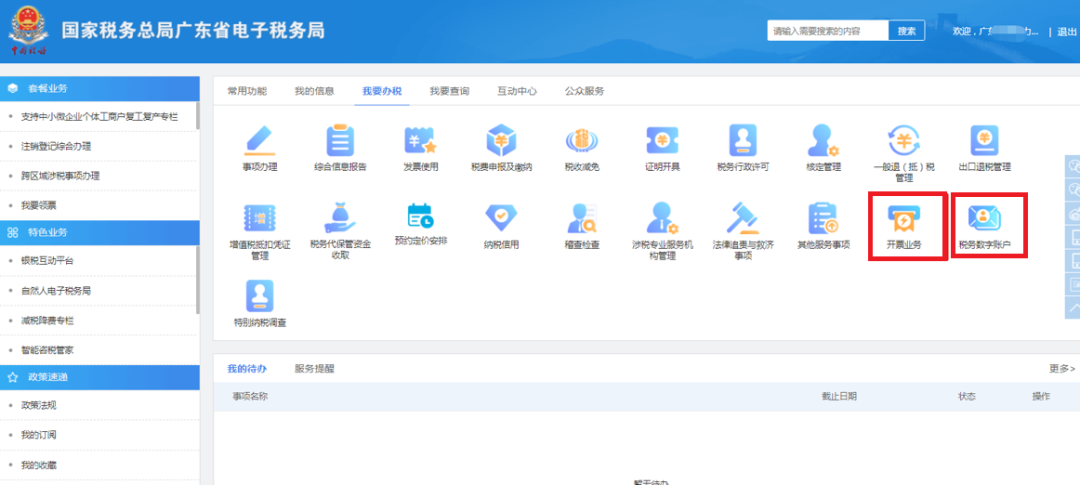1080x485 pixels.
Task: Open 政策法规 in the sidebar
Action: [39, 405]
